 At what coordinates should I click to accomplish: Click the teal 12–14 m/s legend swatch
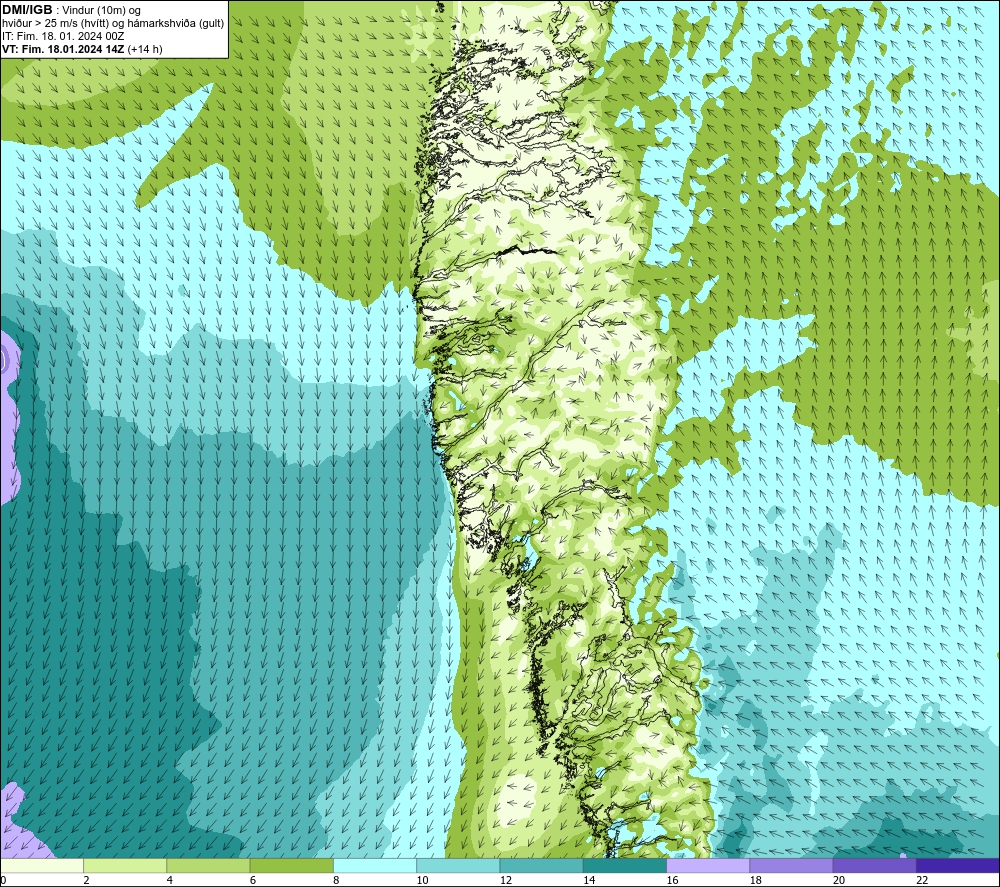[x=541, y=865]
